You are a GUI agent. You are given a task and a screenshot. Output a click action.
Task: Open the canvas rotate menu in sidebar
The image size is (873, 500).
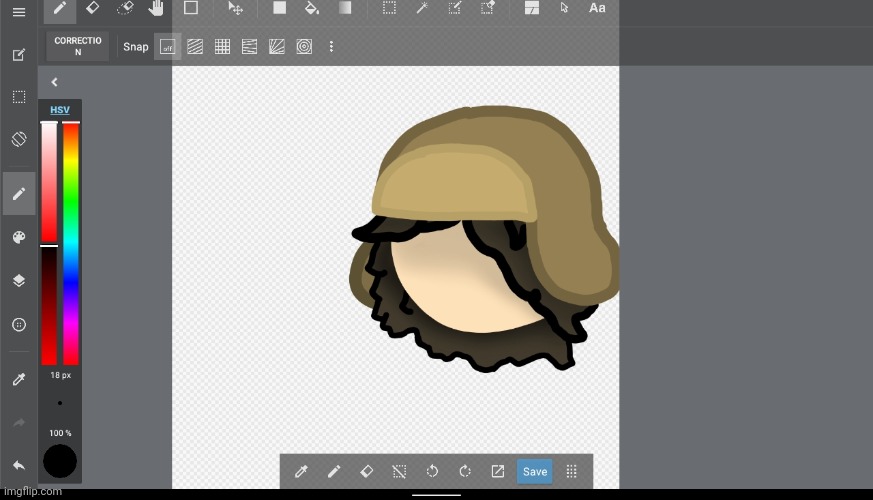point(19,139)
